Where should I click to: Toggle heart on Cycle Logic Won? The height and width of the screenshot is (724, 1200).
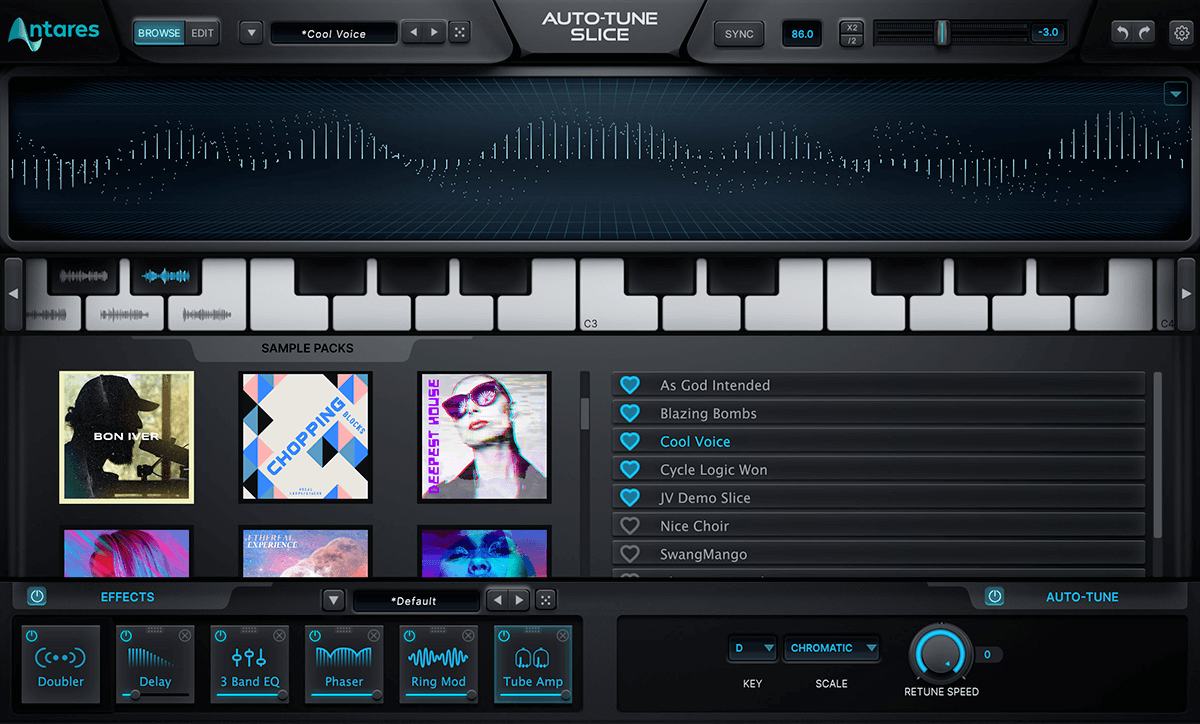click(x=629, y=469)
